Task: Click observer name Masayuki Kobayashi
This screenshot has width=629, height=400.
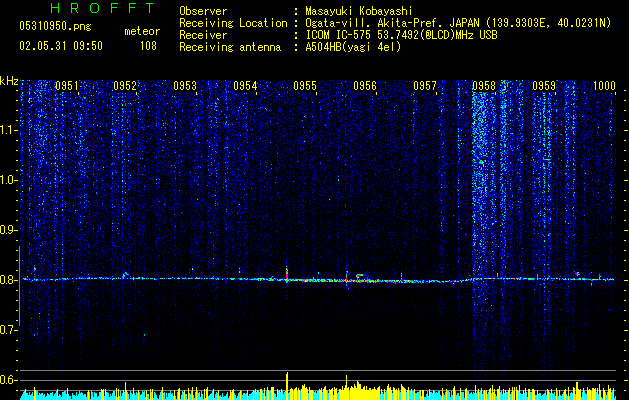Action: (x=359, y=11)
